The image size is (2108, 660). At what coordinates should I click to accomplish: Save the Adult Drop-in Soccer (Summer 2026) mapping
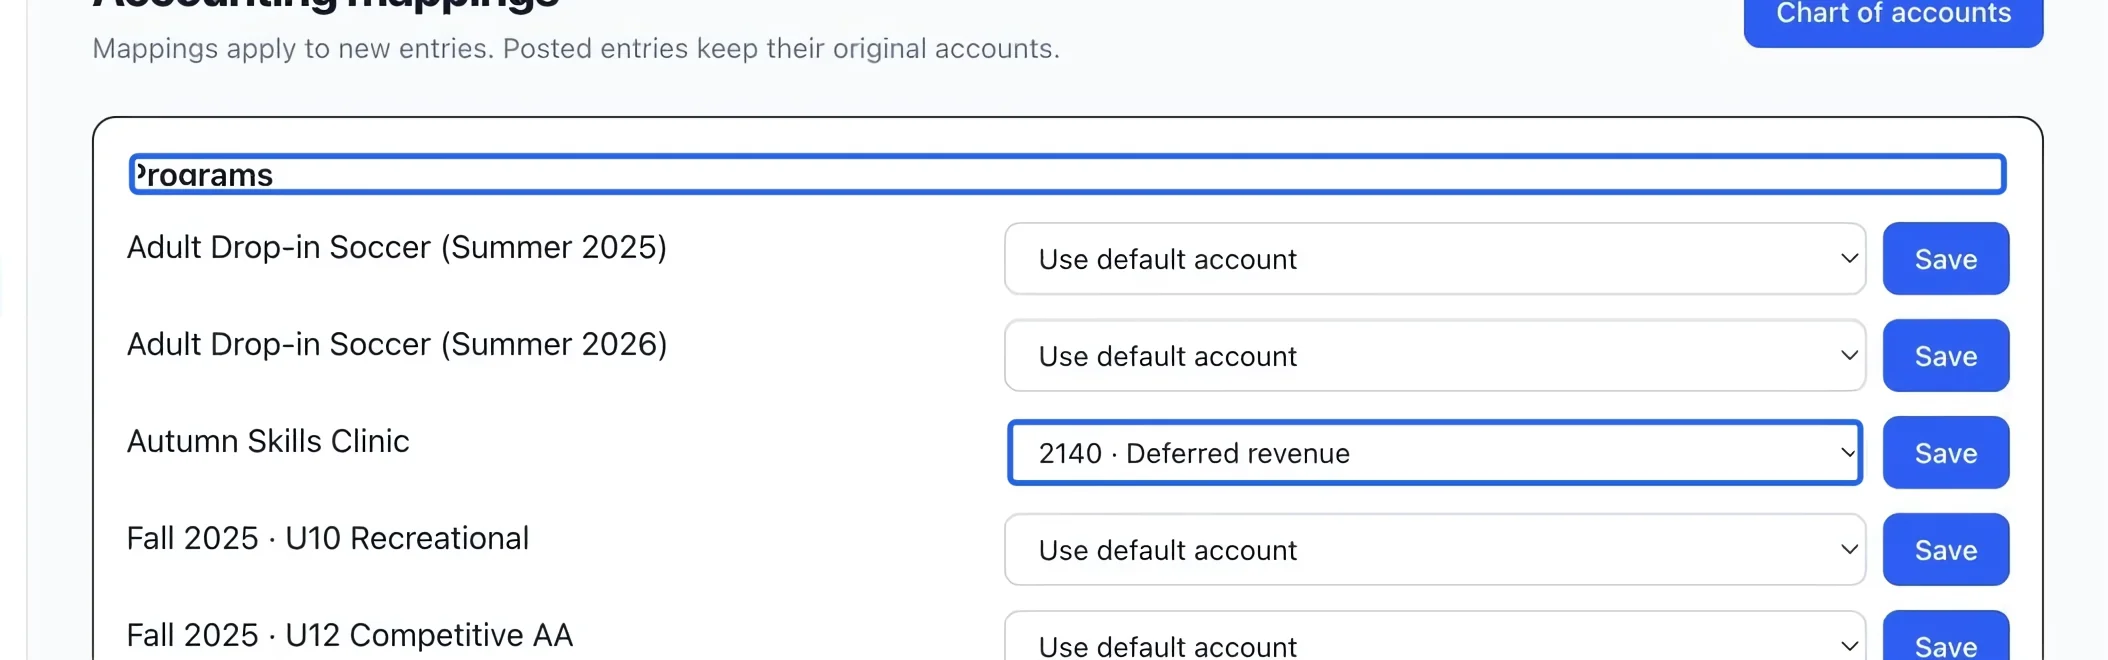(x=1945, y=356)
